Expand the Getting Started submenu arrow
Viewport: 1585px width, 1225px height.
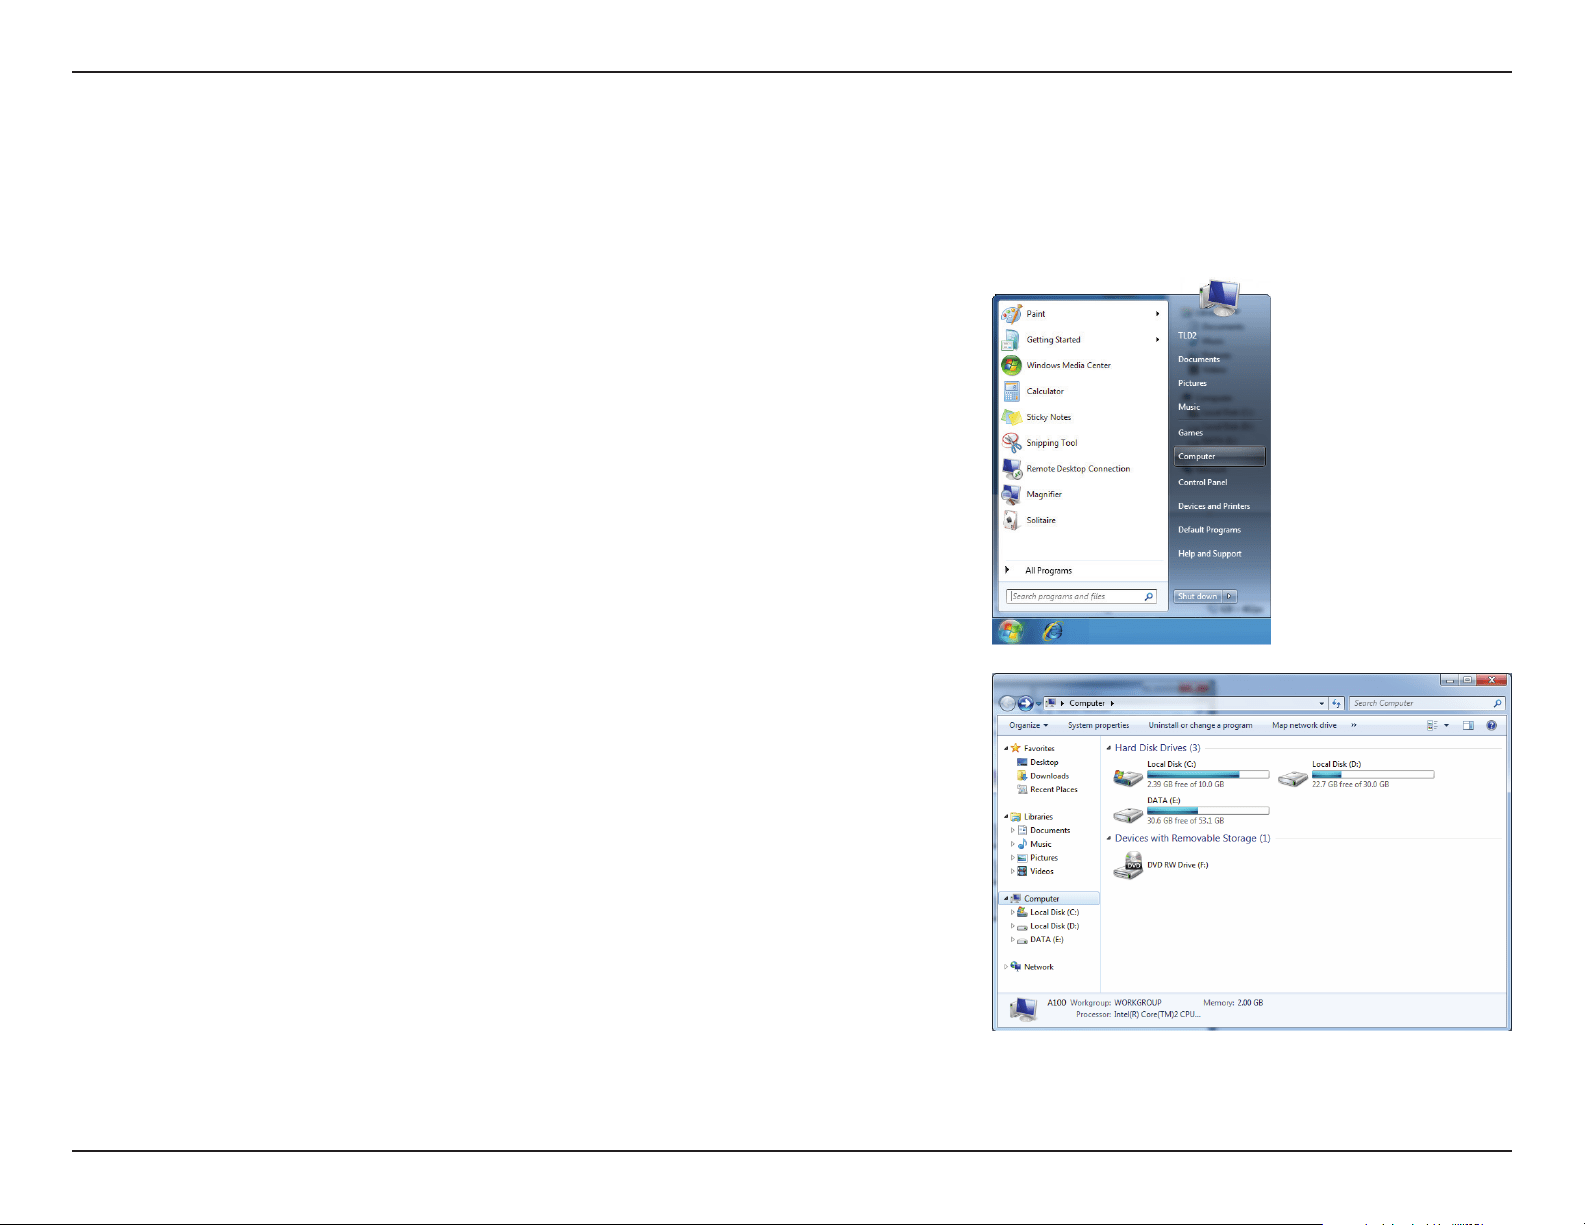(1158, 340)
